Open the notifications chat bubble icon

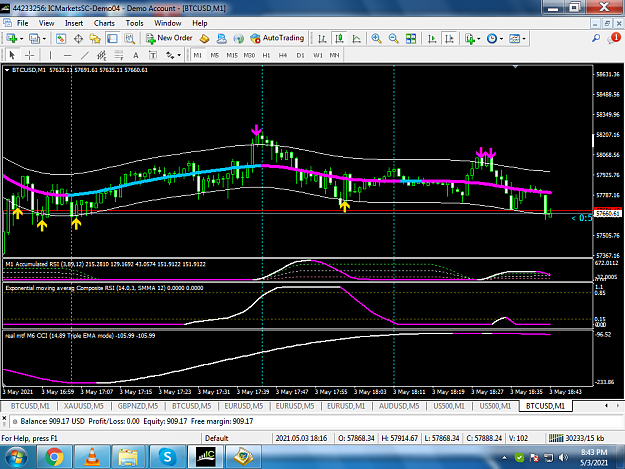click(614, 38)
